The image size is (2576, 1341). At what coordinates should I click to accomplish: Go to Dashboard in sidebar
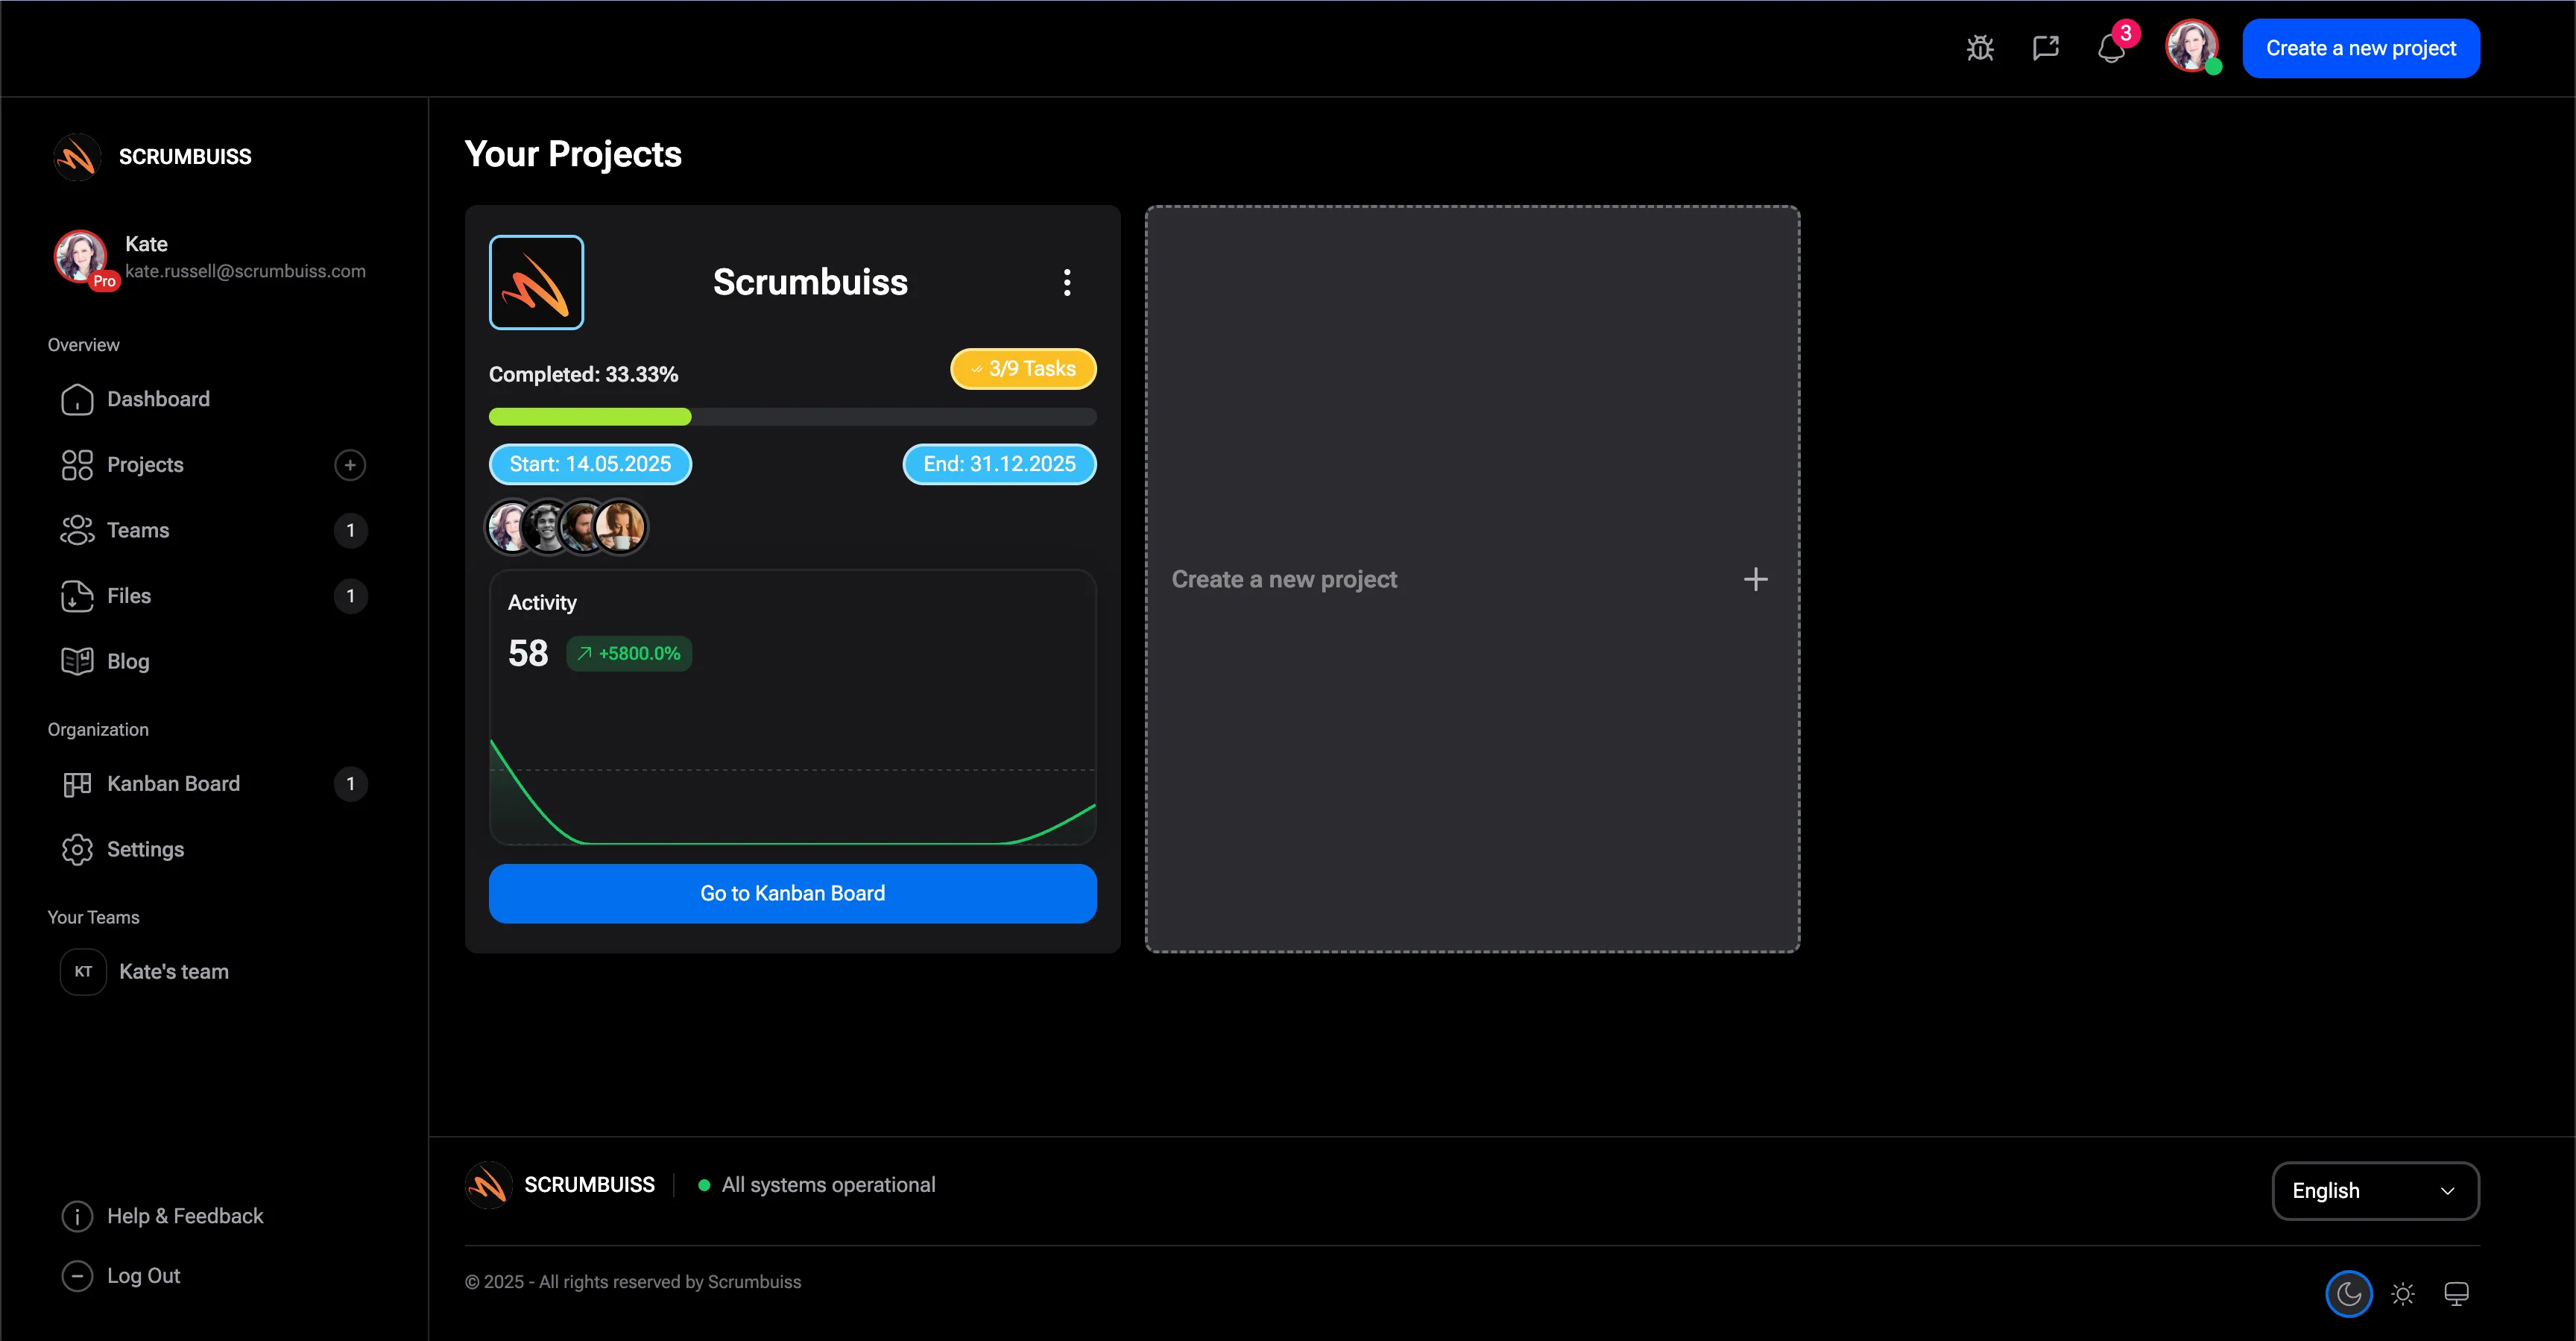tap(158, 399)
